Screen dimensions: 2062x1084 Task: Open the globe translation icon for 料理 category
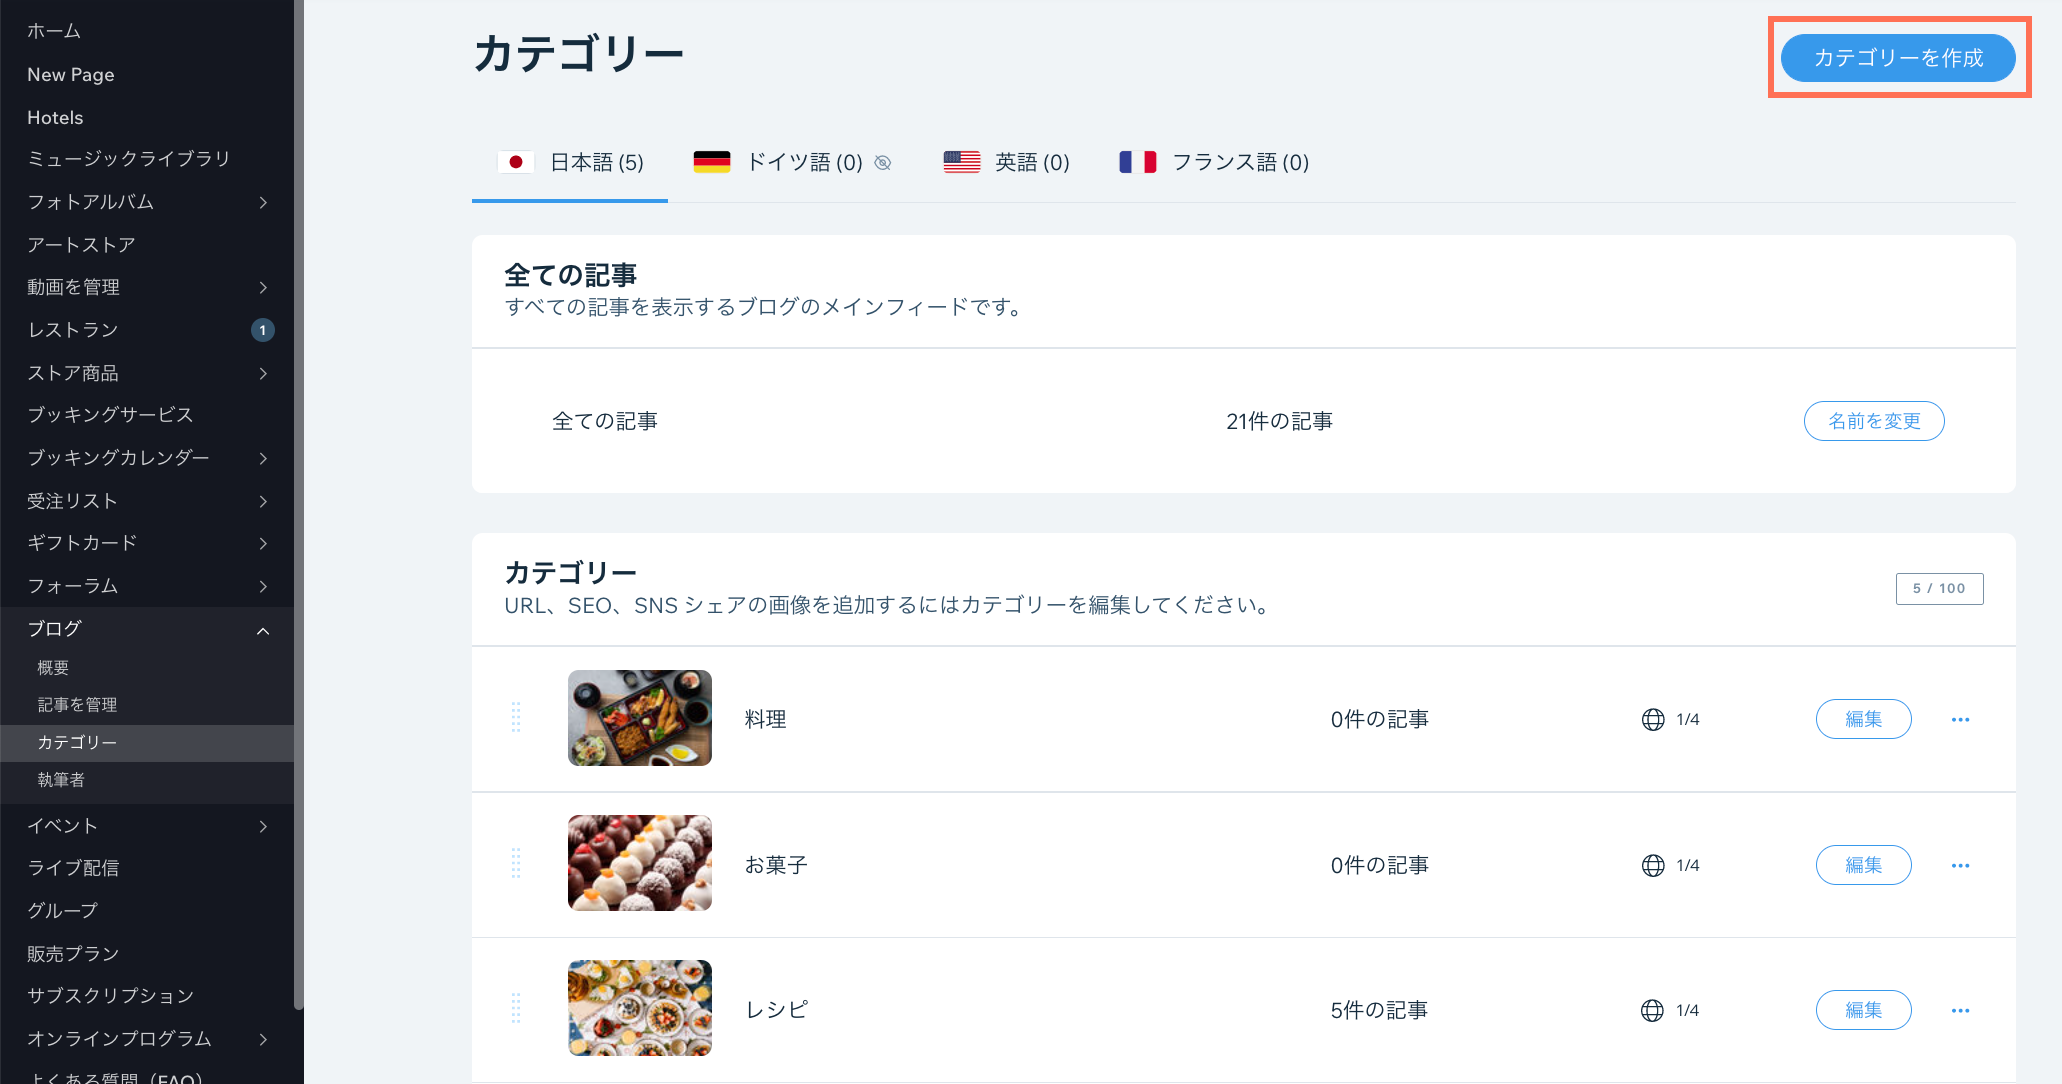click(1652, 718)
